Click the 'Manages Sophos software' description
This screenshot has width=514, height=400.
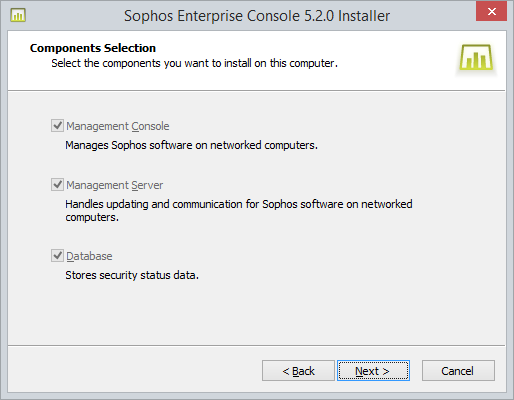pos(191,145)
